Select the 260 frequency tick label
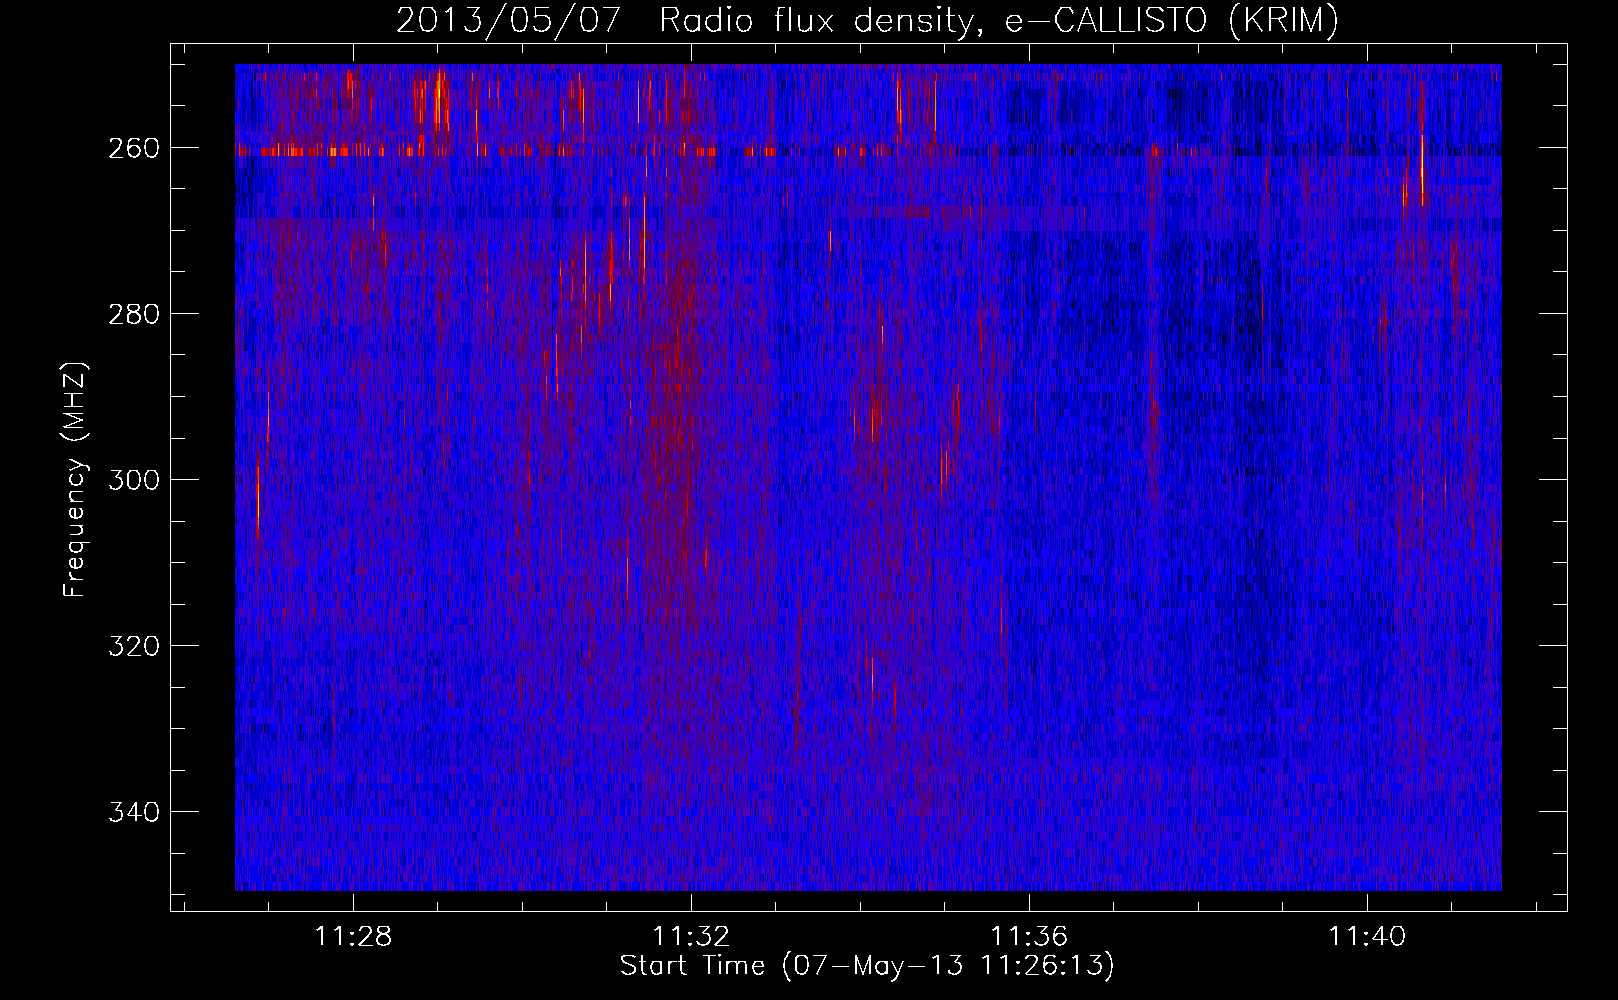1618x1000 pixels. pos(134,148)
